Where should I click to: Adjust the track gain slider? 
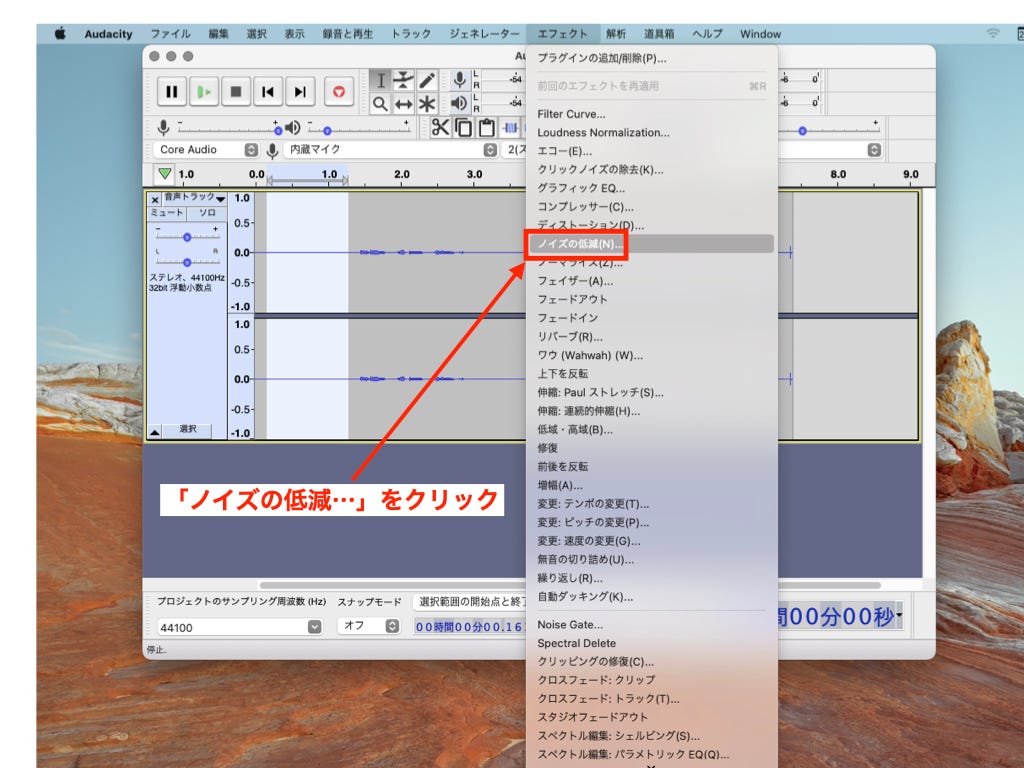[187, 236]
